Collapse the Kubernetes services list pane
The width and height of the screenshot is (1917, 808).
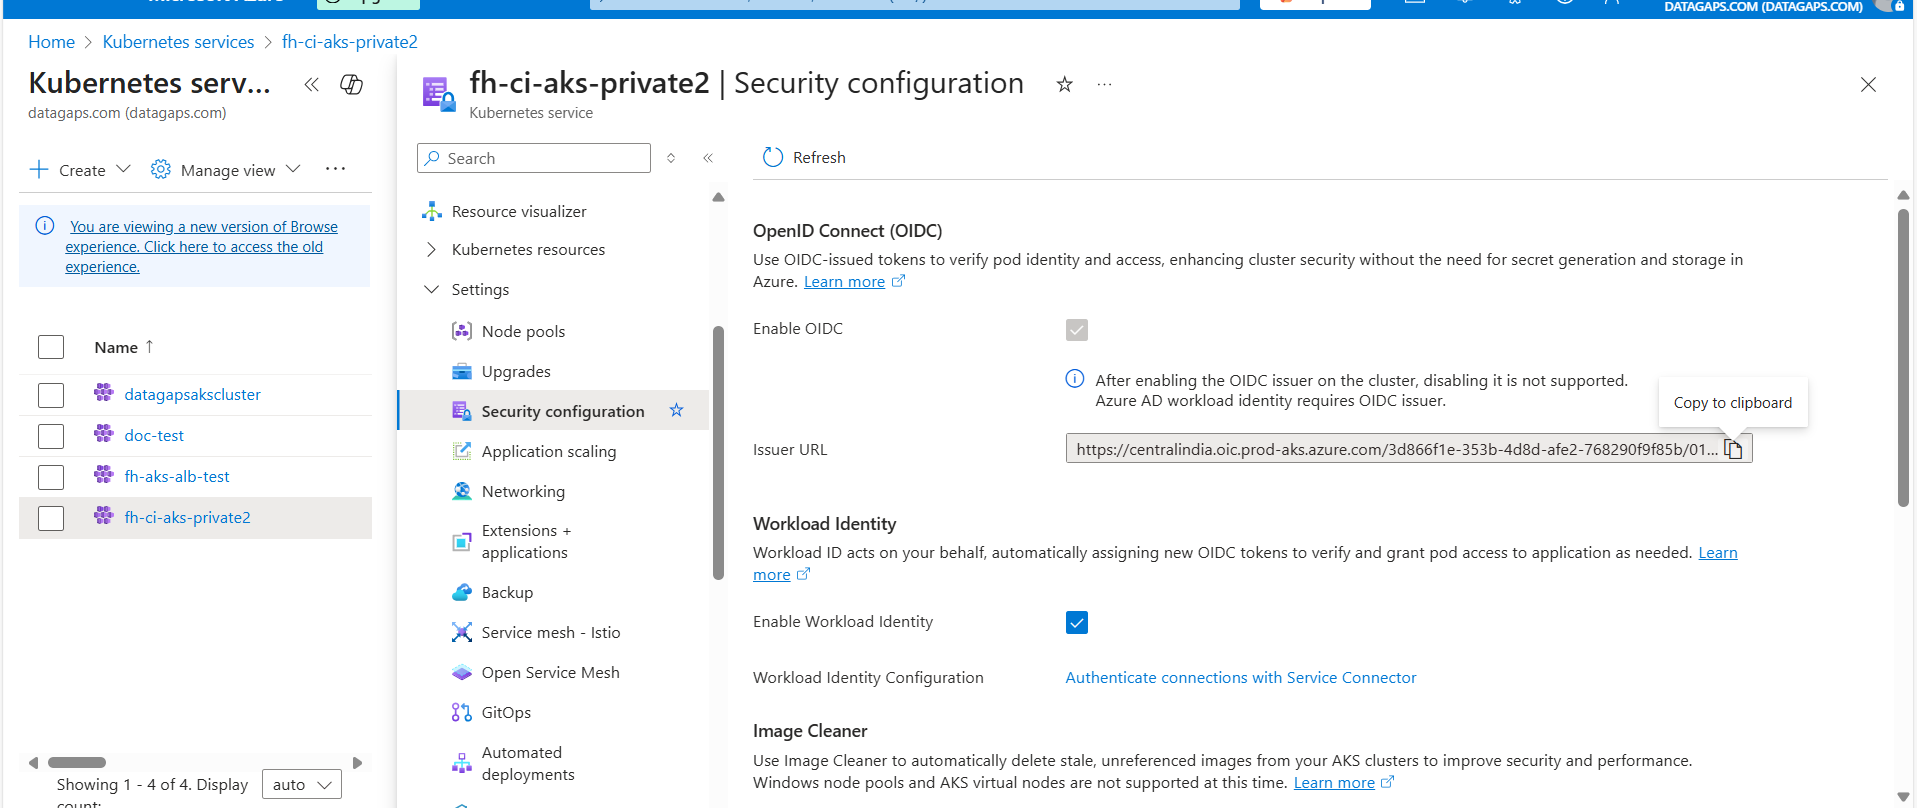(x=311, y=84)
